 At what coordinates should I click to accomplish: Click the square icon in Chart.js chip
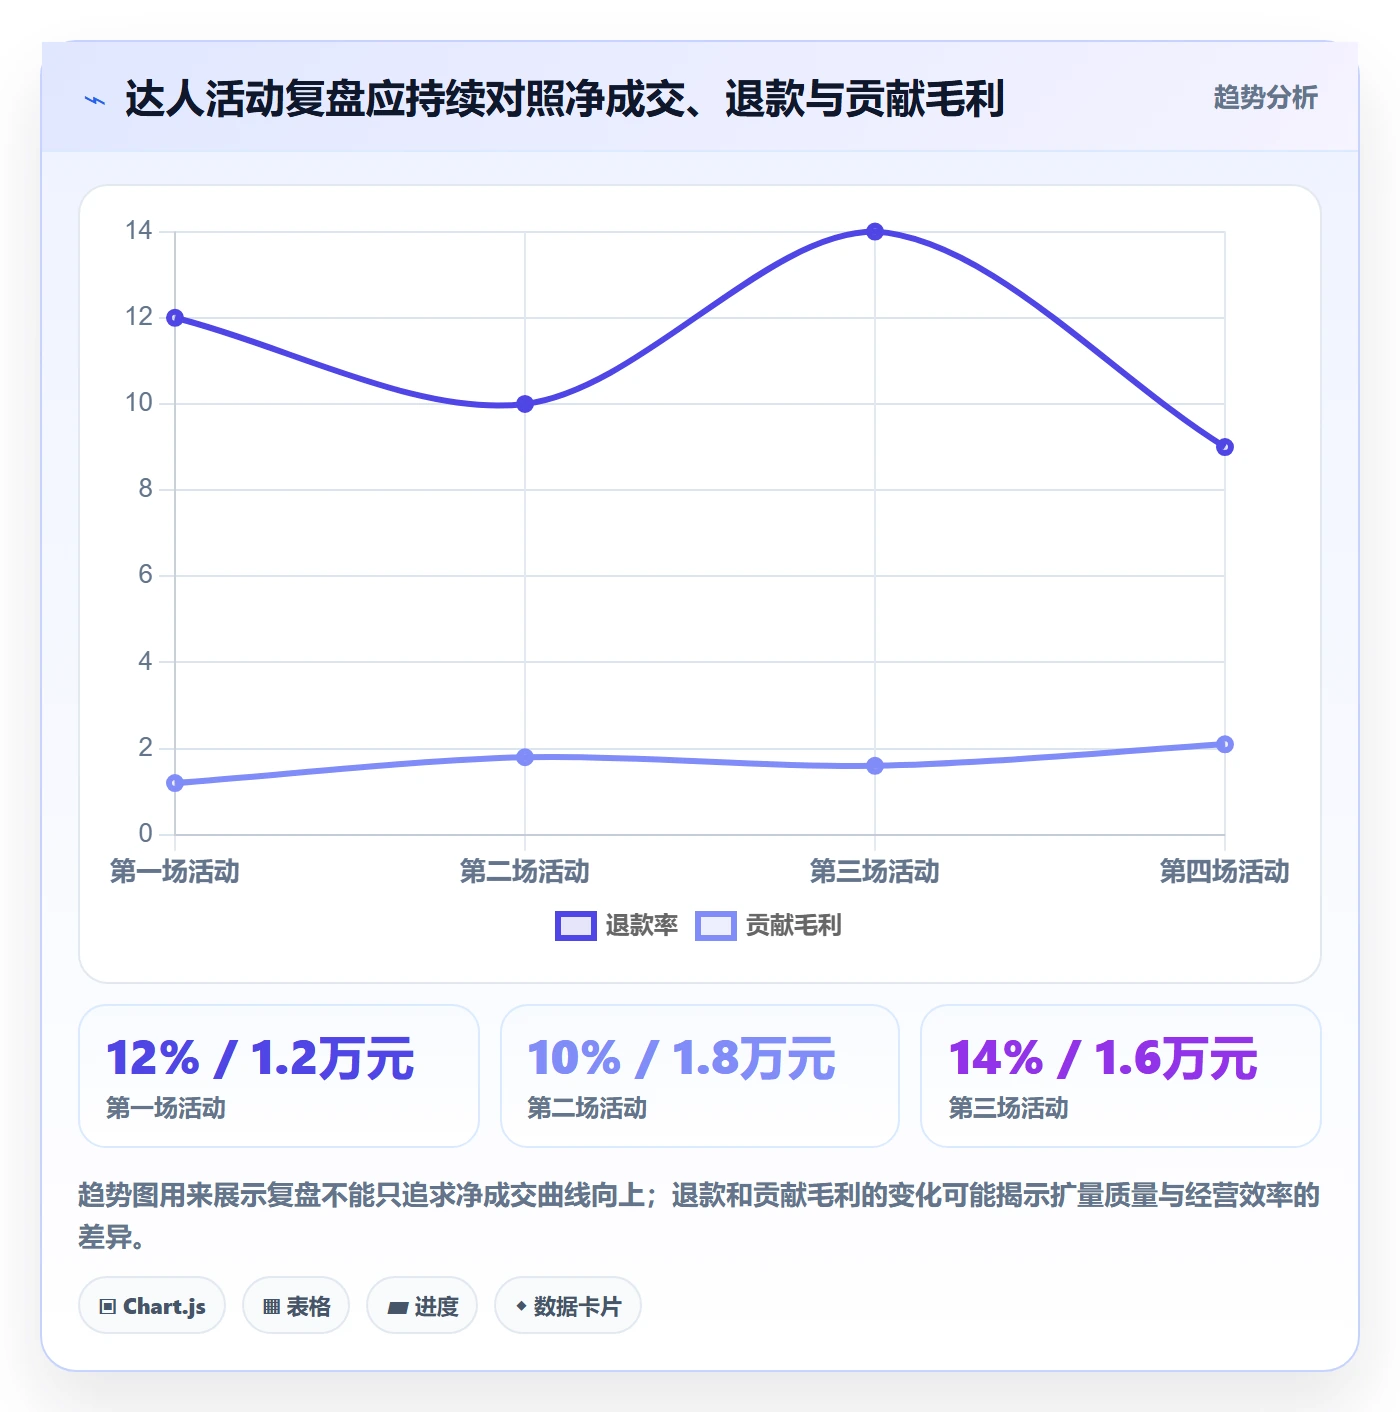point(108,1307)
